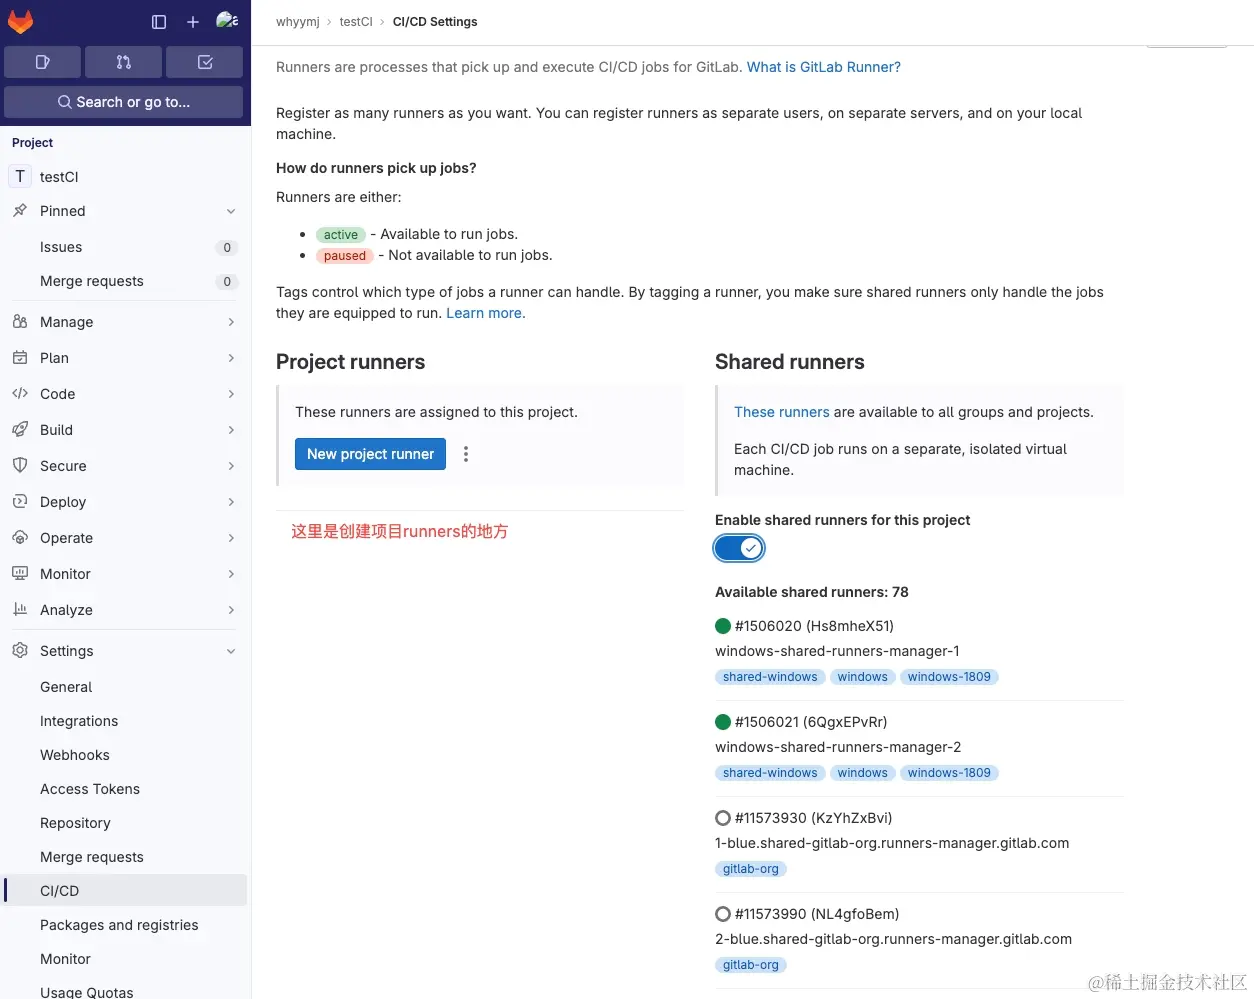Collapse the Settings section in sidebar
This screenshot has width=1254, height=999.
coord(232,651)
